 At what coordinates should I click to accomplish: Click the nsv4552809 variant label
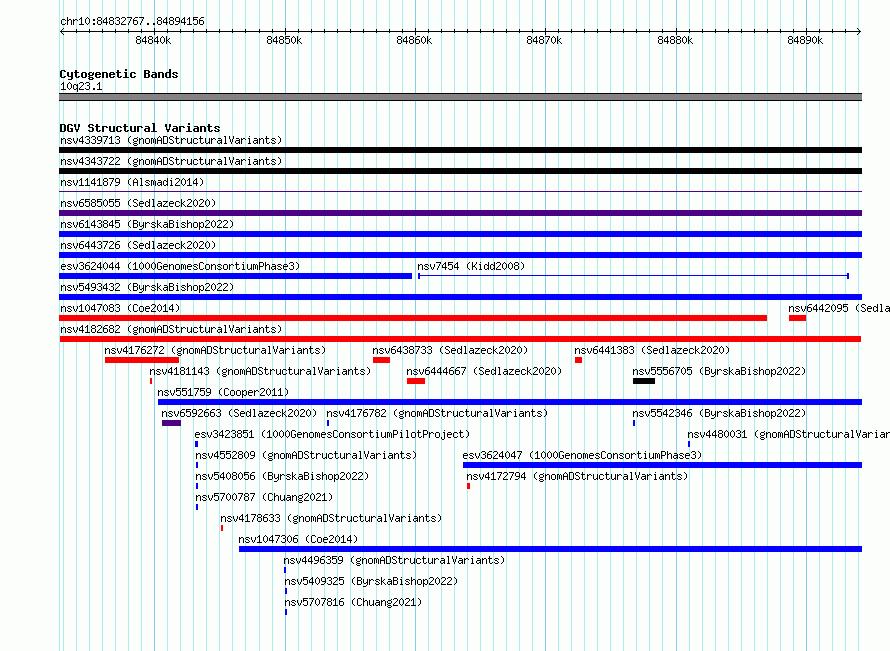coord(306,455)
